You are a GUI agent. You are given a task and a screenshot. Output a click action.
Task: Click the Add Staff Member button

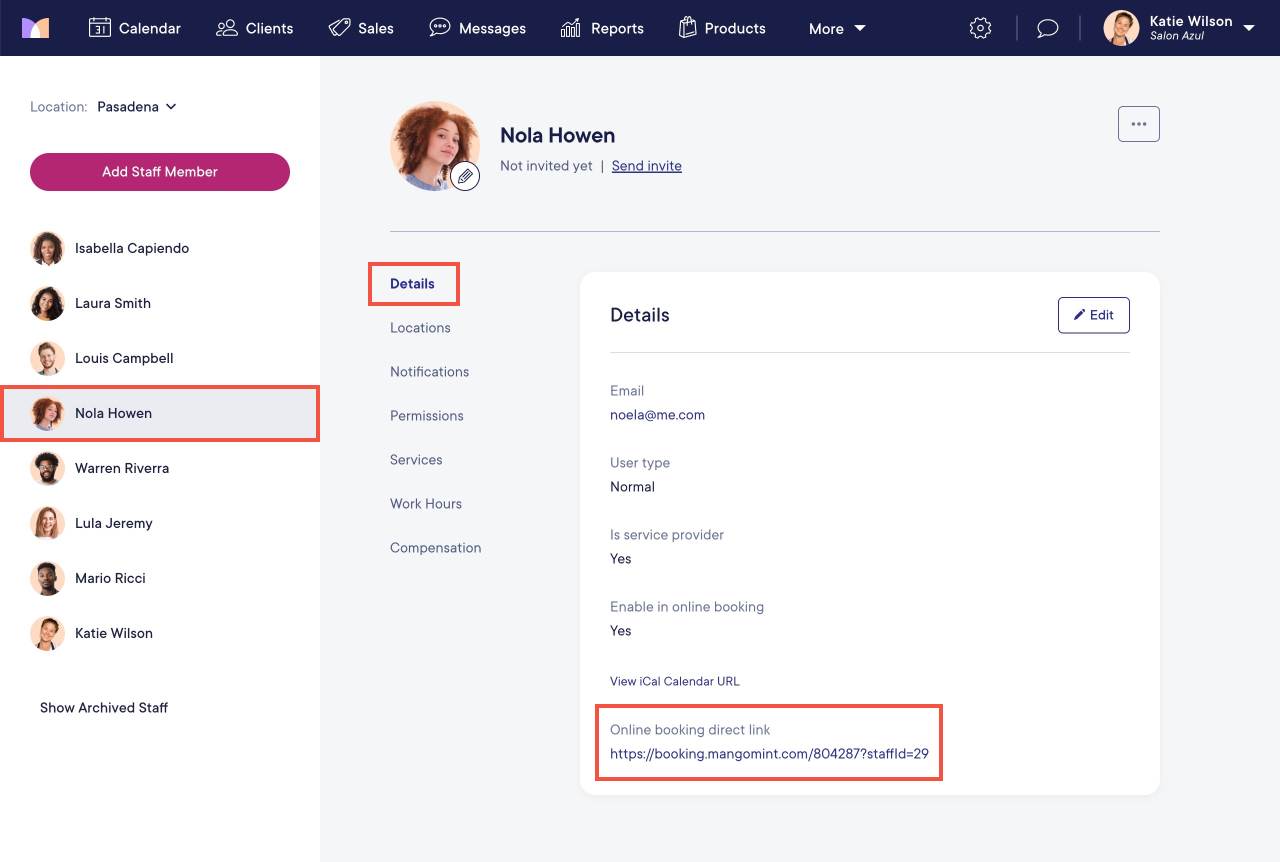pos(159,171)
